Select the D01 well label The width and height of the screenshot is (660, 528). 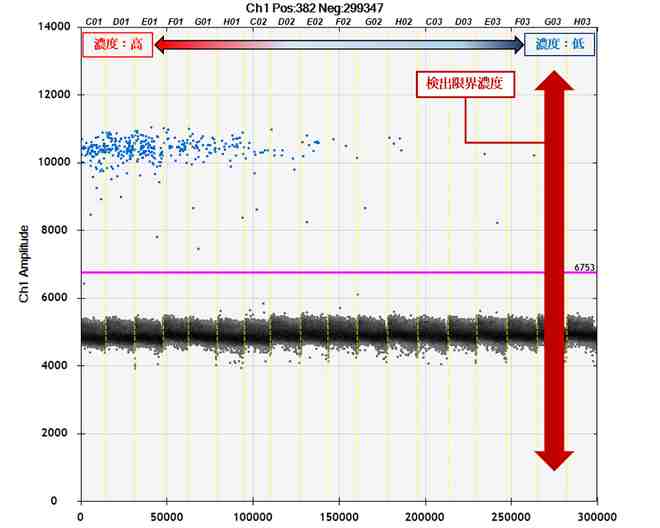pos(121,21)
